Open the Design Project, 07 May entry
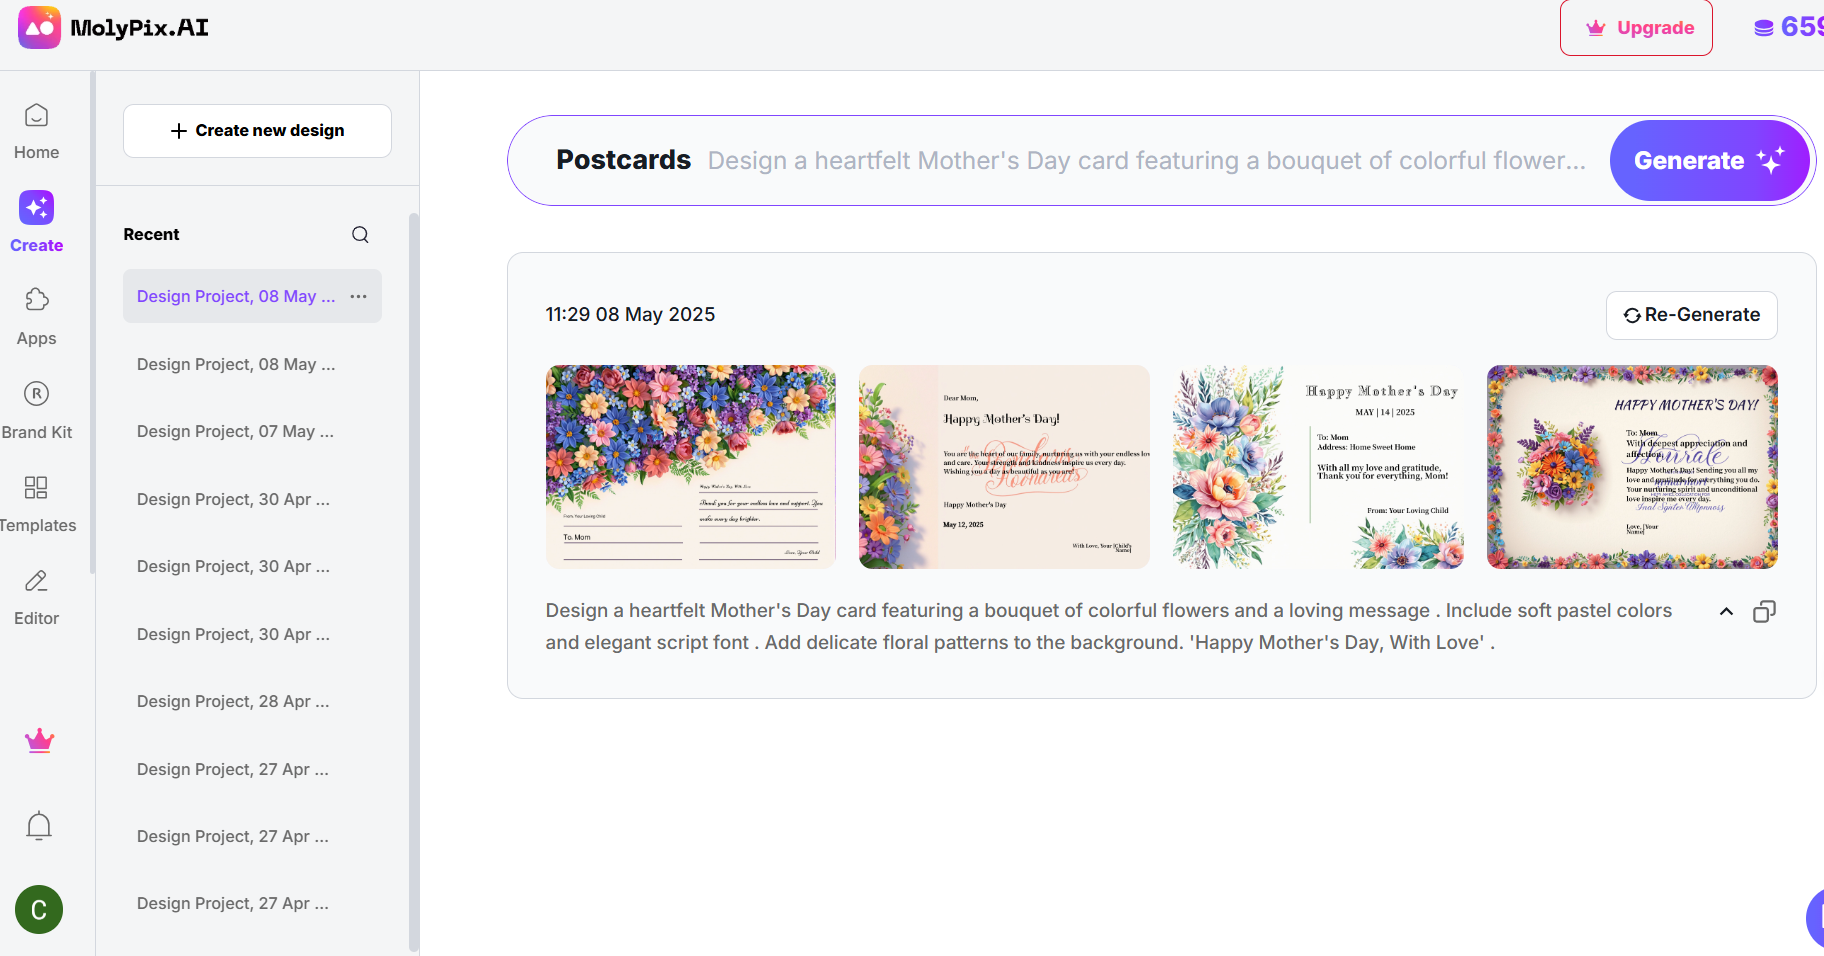The height and width of the screenshot is (956, 1824). [235, 431]
